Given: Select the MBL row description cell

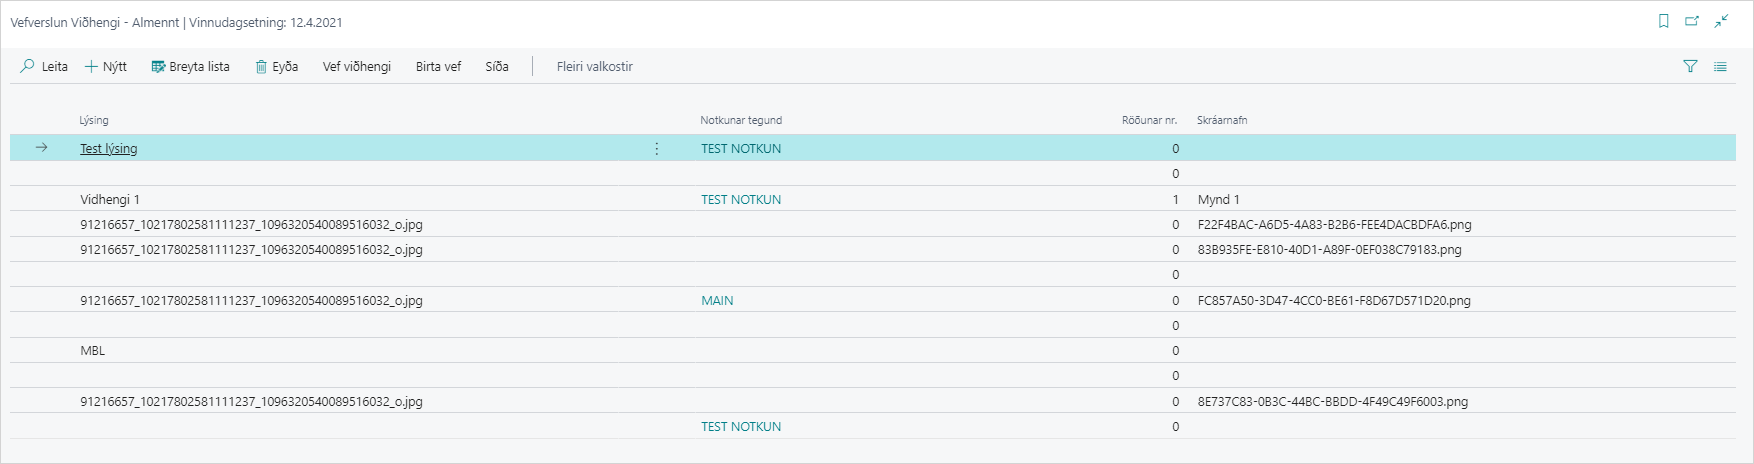Looking at the screenshot, I should coord(93,351).
